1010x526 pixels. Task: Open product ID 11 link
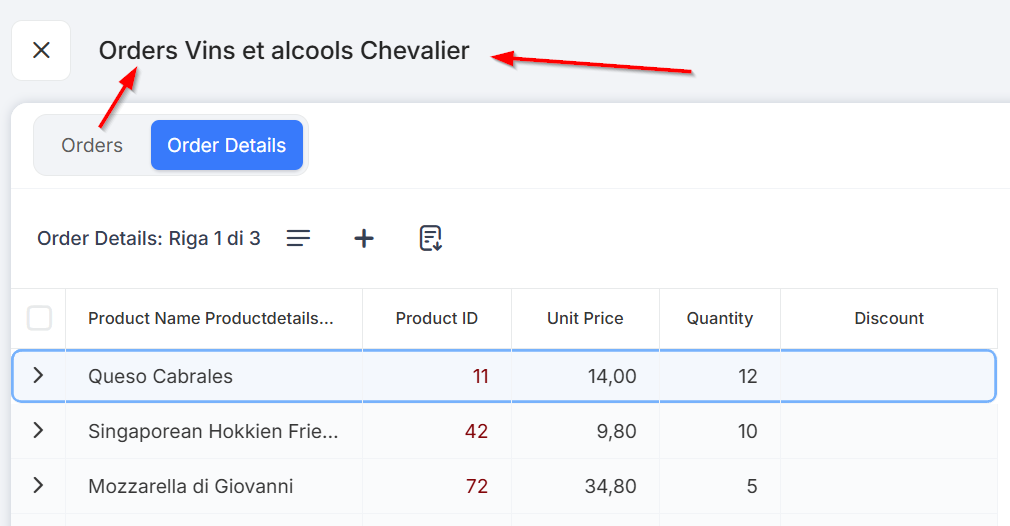480,376
